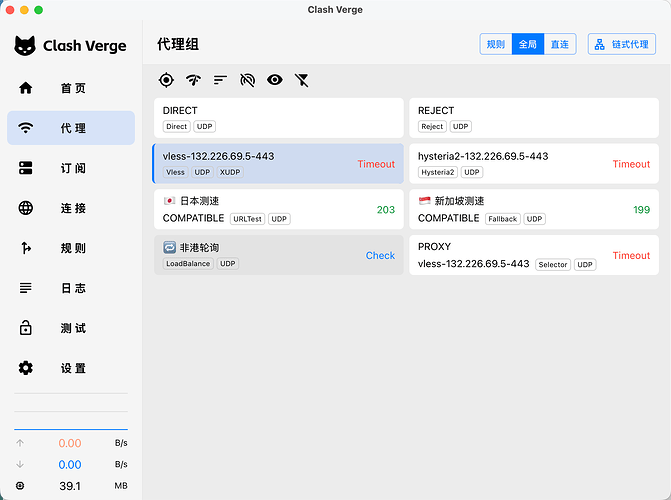Click the URLTest tag on 日本测速
The height and width of the screenshot is (500, 671).
tap(247, 219)
